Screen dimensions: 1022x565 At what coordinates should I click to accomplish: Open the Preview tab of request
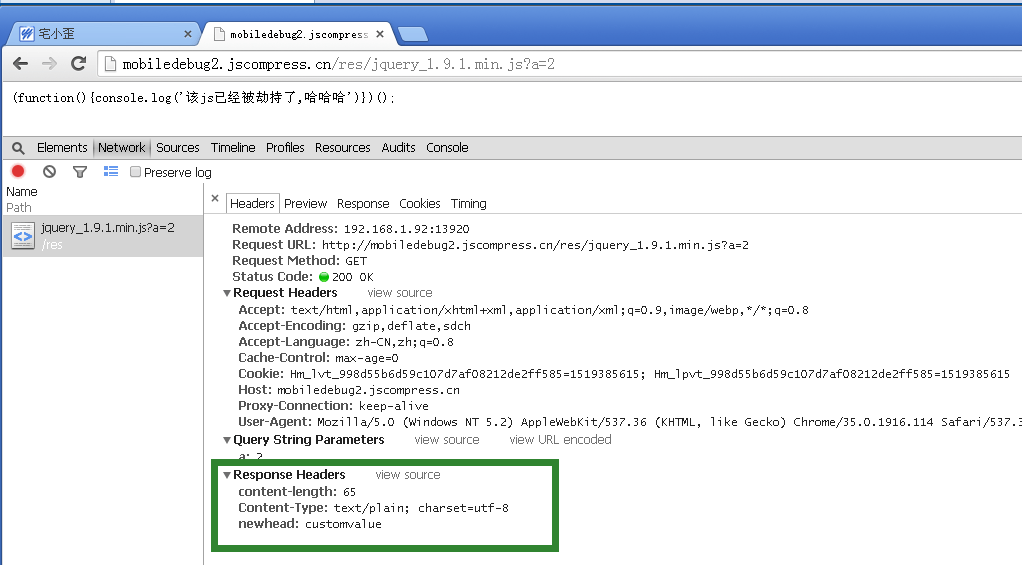(305, 203)
